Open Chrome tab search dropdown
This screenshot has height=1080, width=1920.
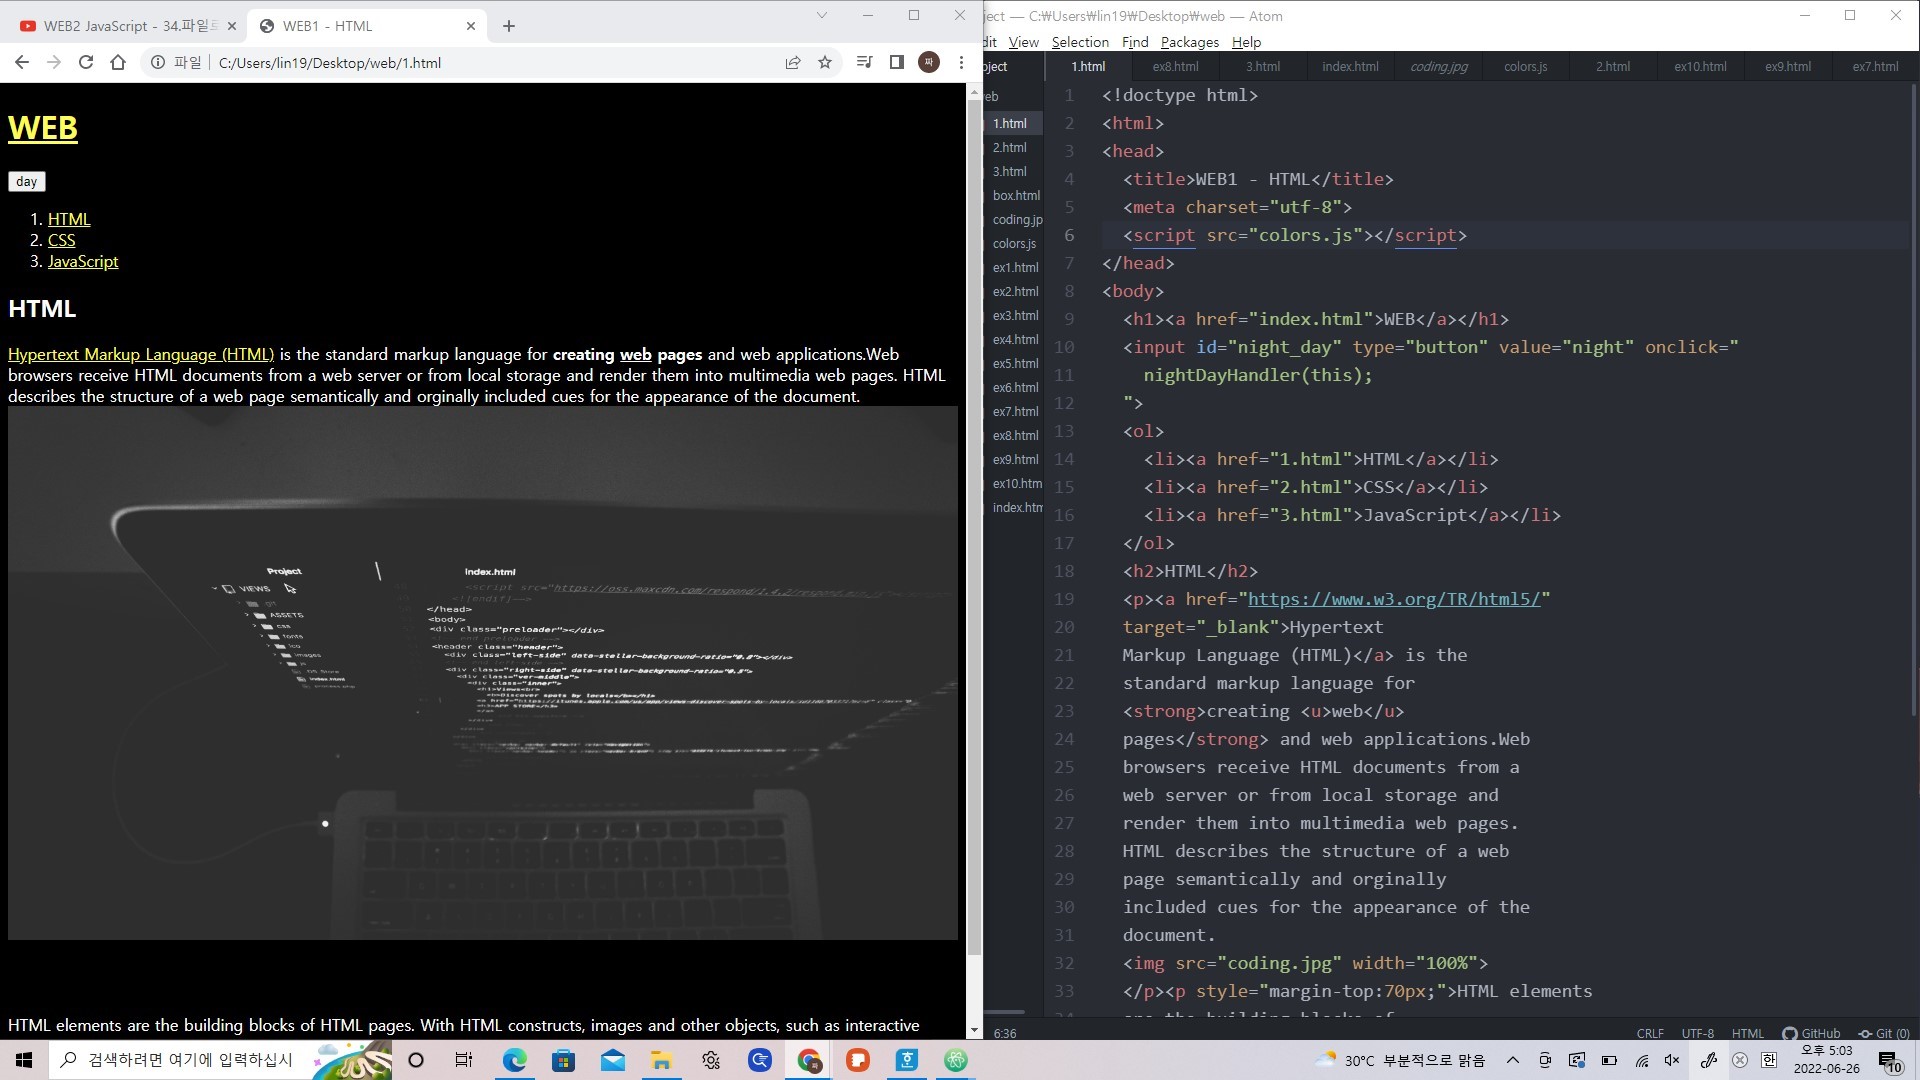(822, 15)
